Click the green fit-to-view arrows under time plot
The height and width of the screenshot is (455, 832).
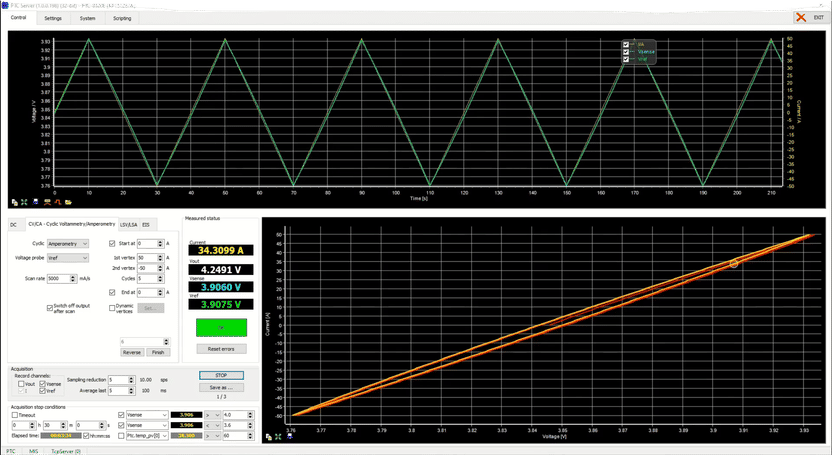(x=24, y=202)
